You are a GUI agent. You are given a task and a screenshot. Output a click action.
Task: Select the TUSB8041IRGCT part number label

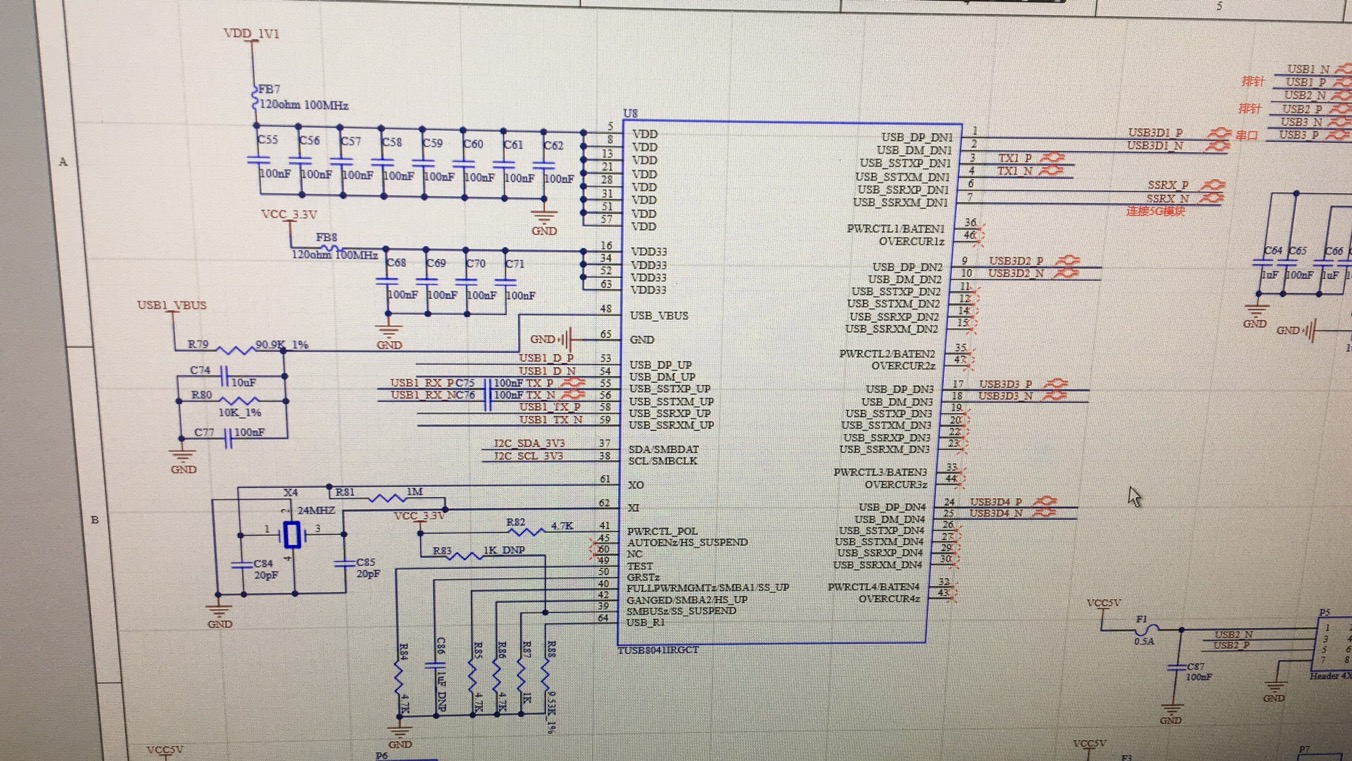(x=658, y=650)
